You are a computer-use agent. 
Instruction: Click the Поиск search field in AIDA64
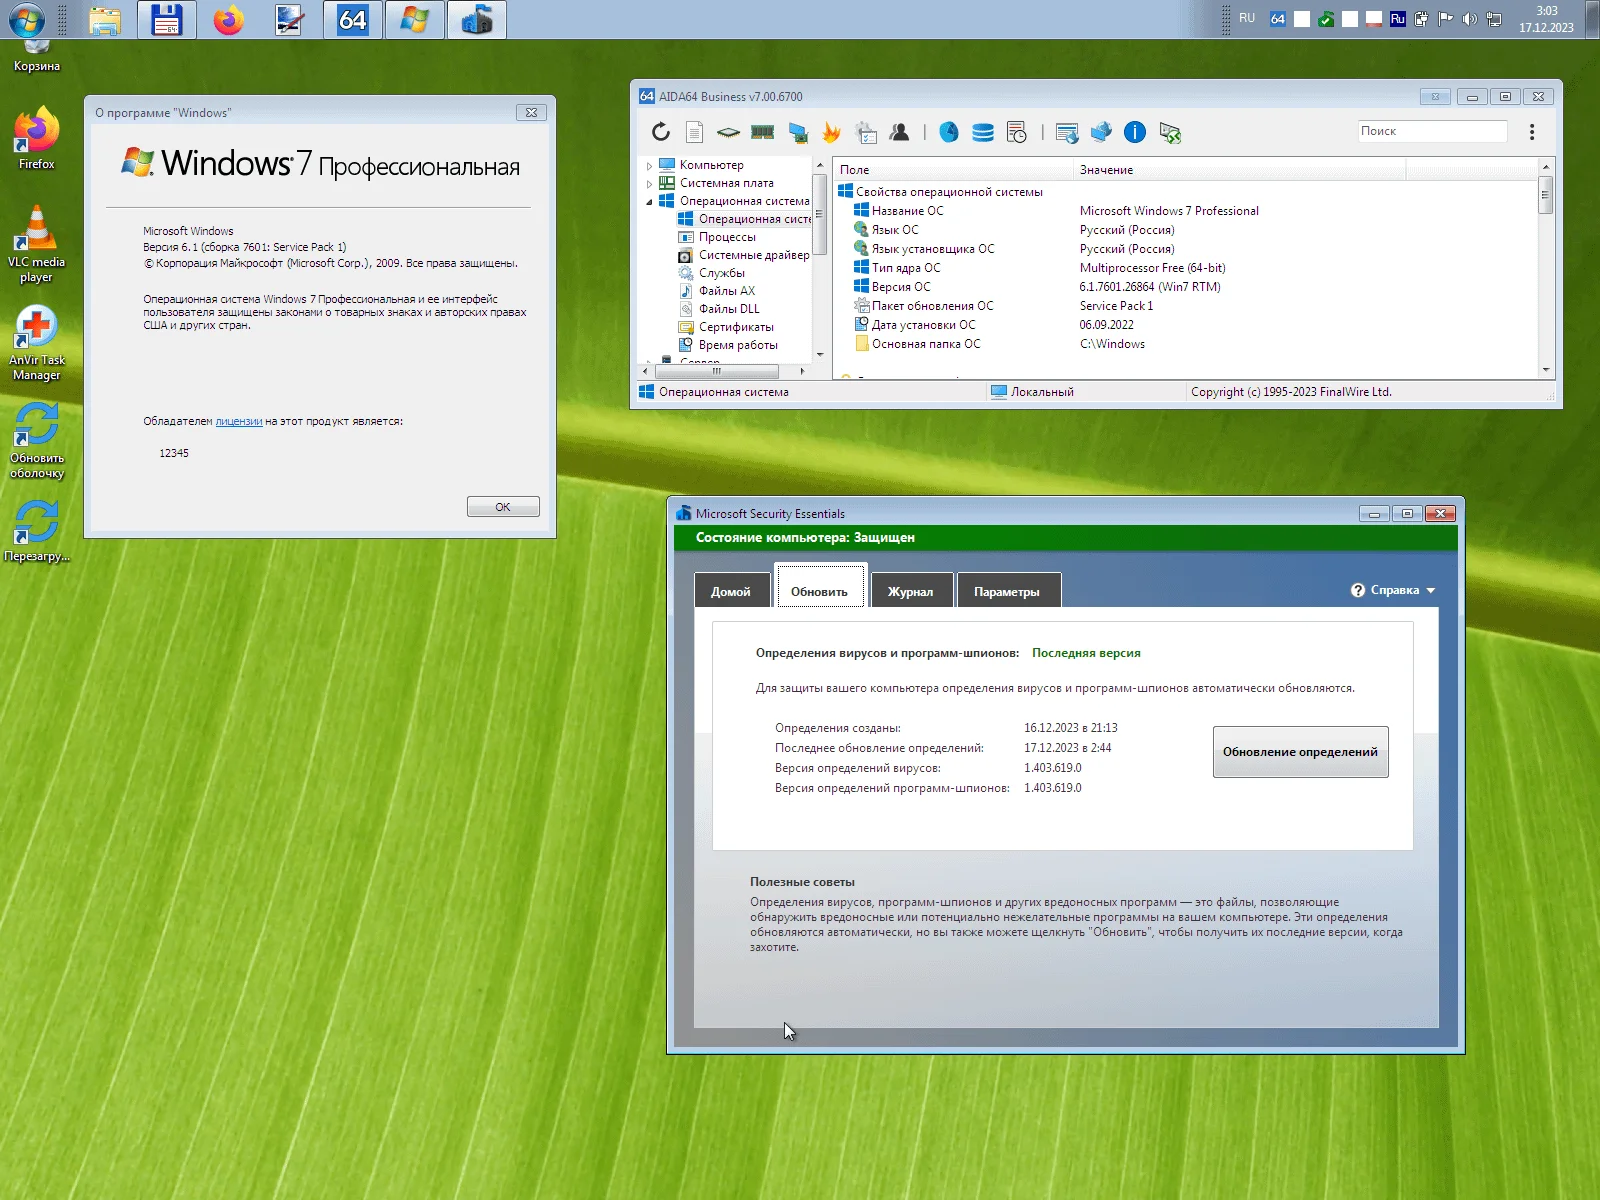[1431, 131]
